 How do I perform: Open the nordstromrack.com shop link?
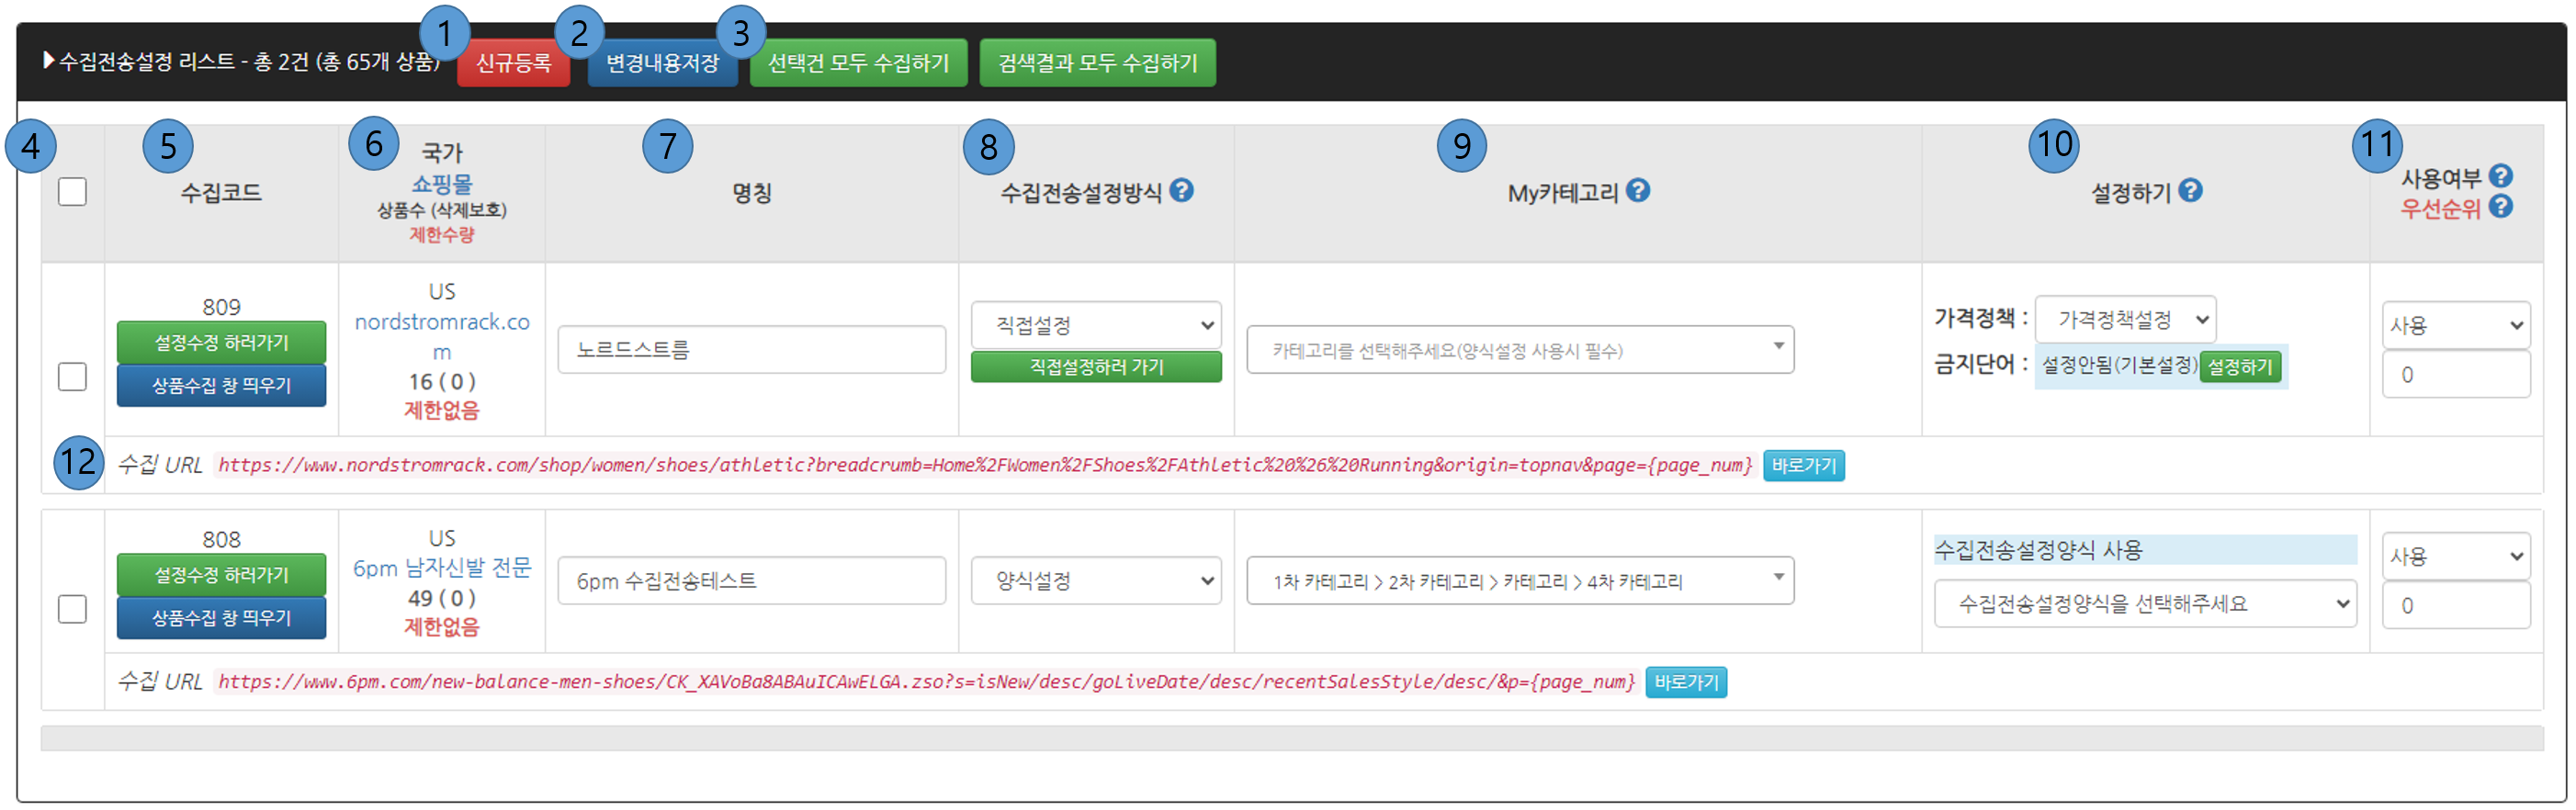pos(441,323)
